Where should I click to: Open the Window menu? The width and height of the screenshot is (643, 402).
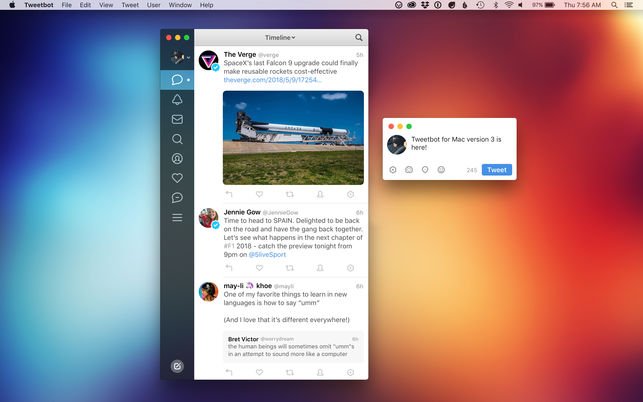(180, 5)
